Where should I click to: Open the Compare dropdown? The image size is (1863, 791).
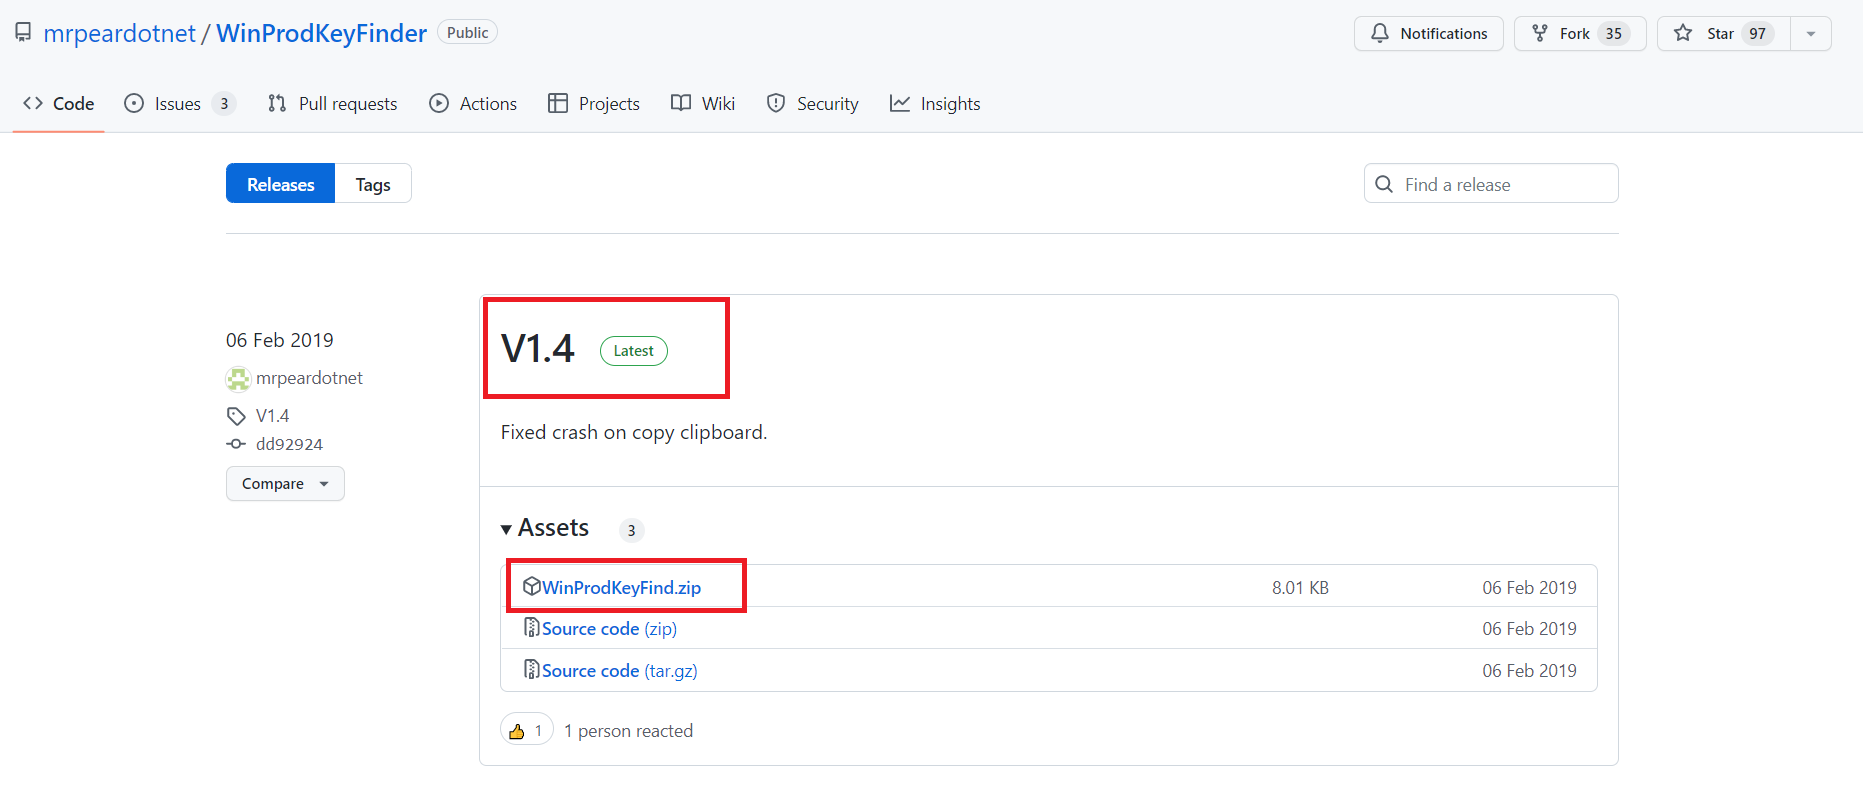pyautogui.click(x=285, y=484)
